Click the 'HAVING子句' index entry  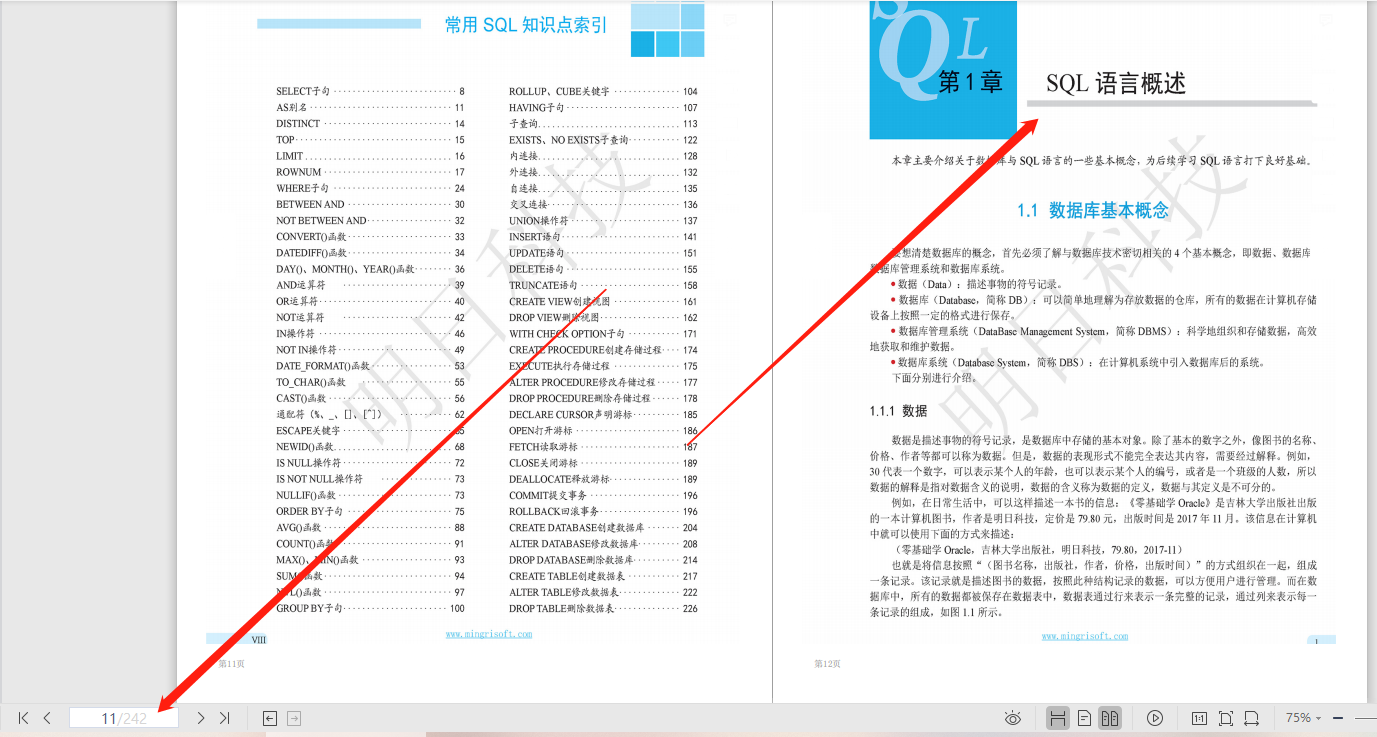(603, 107)
